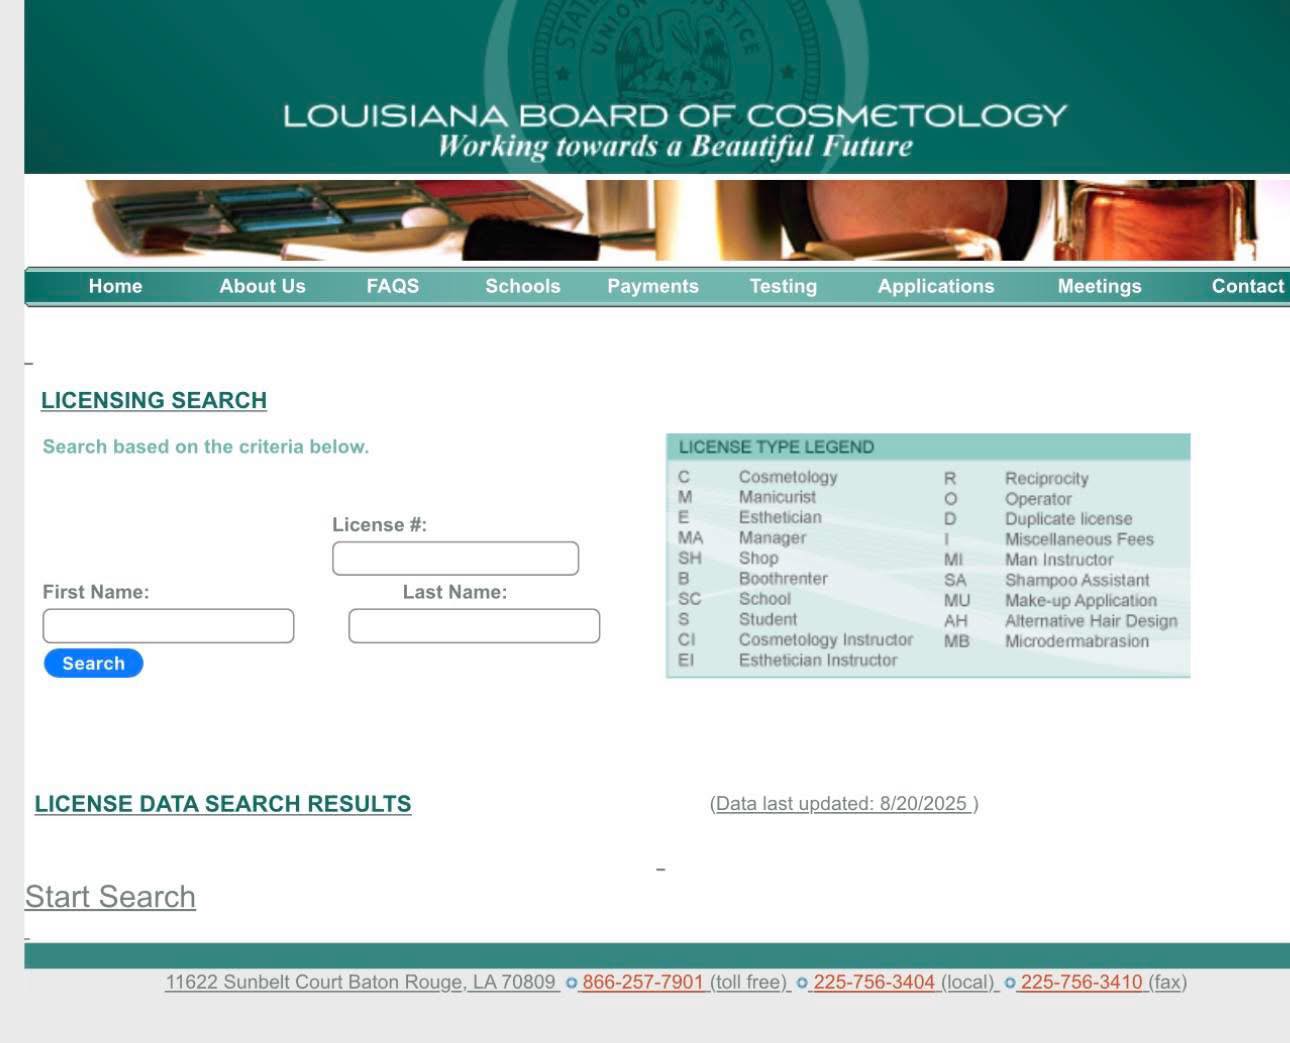Screen dimensions: 1290x1043
Task: Click the Operator legend entry
Action: [1038, 499]
